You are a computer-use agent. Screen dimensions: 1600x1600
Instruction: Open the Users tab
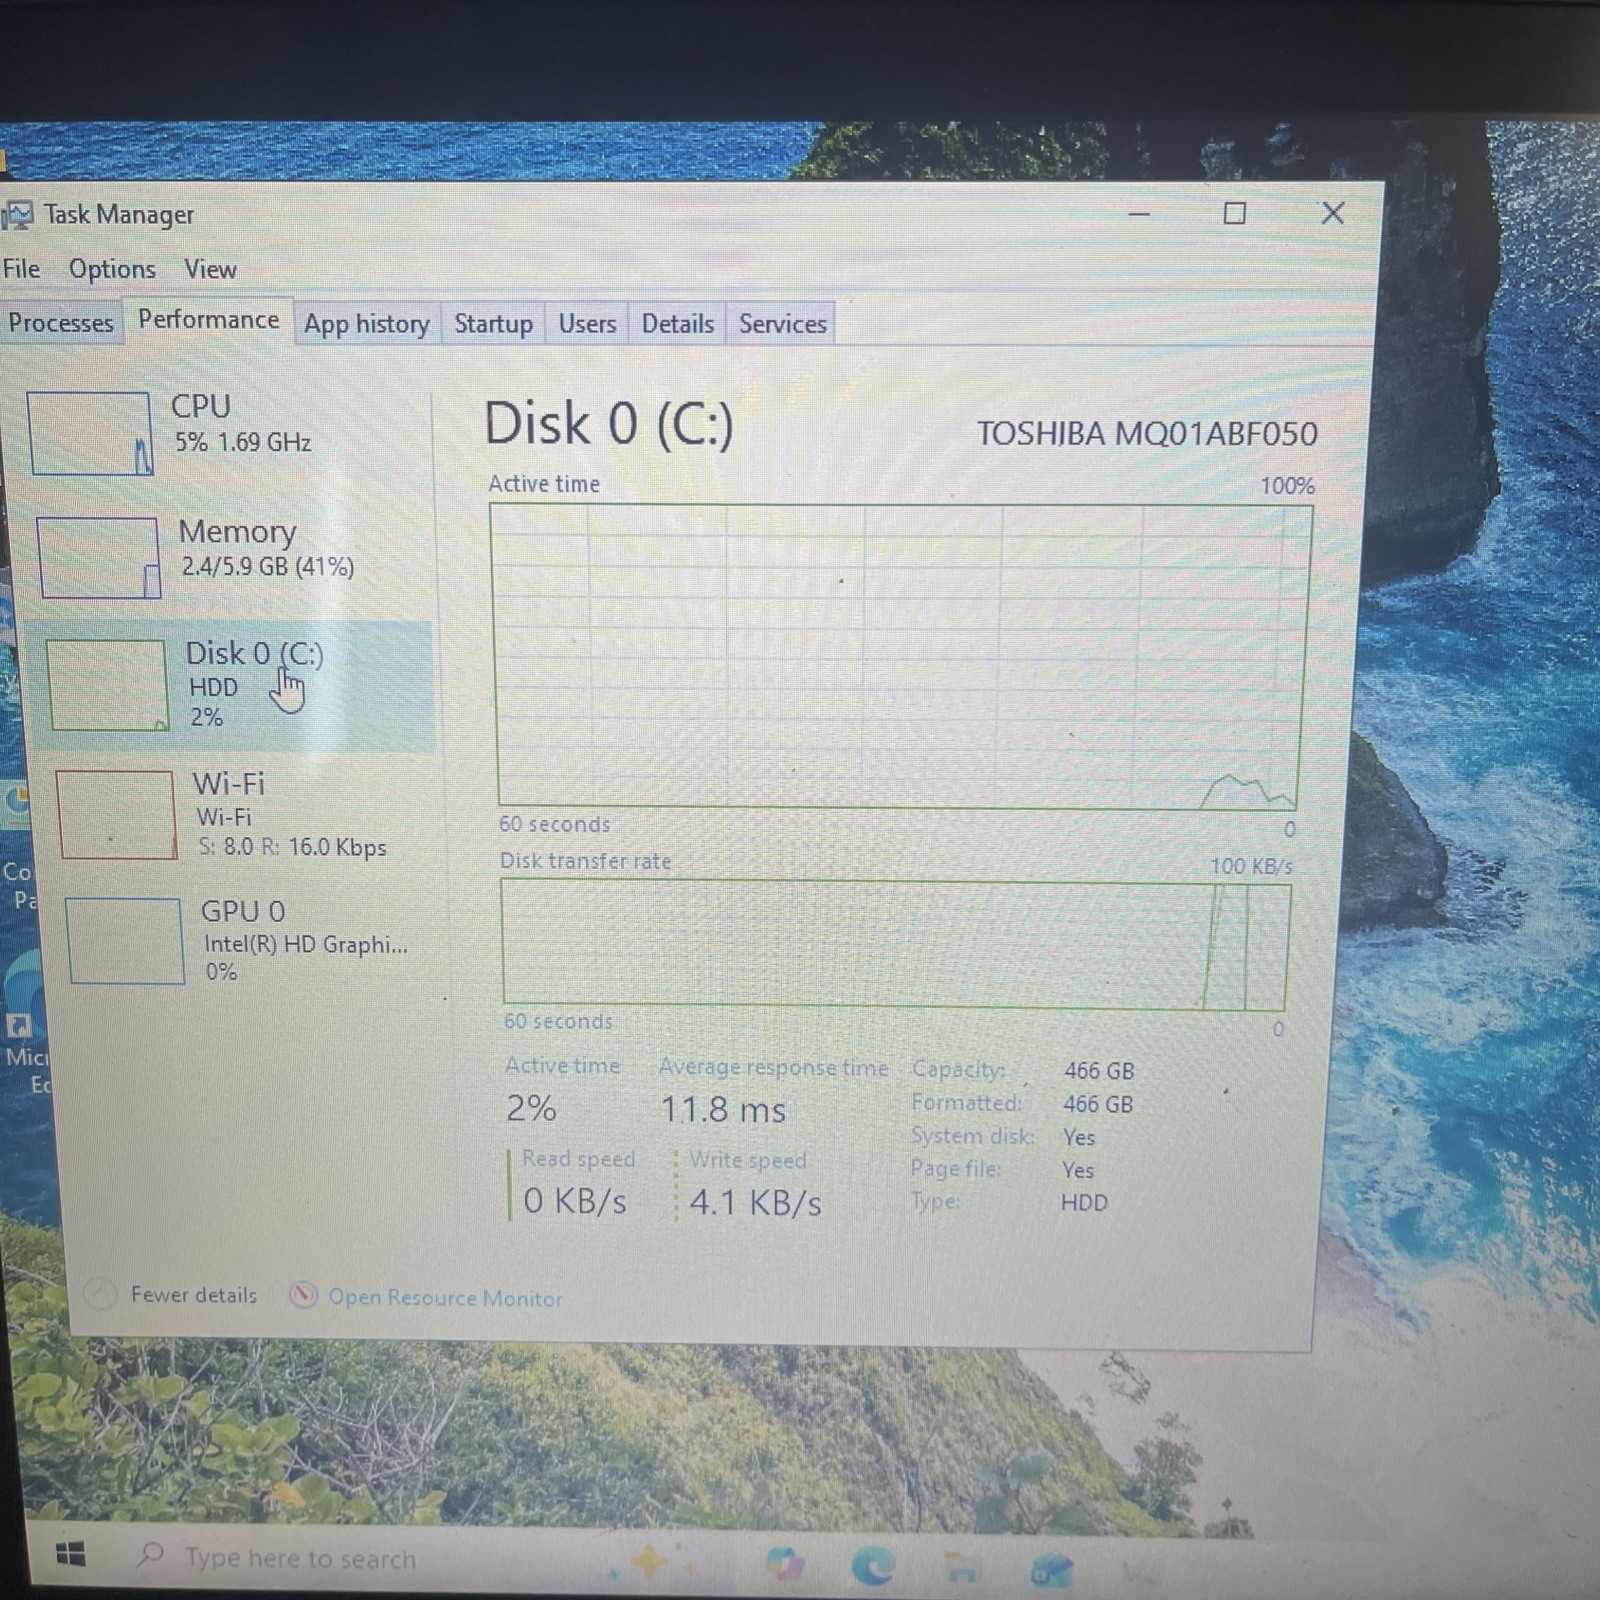pos(587,324)
